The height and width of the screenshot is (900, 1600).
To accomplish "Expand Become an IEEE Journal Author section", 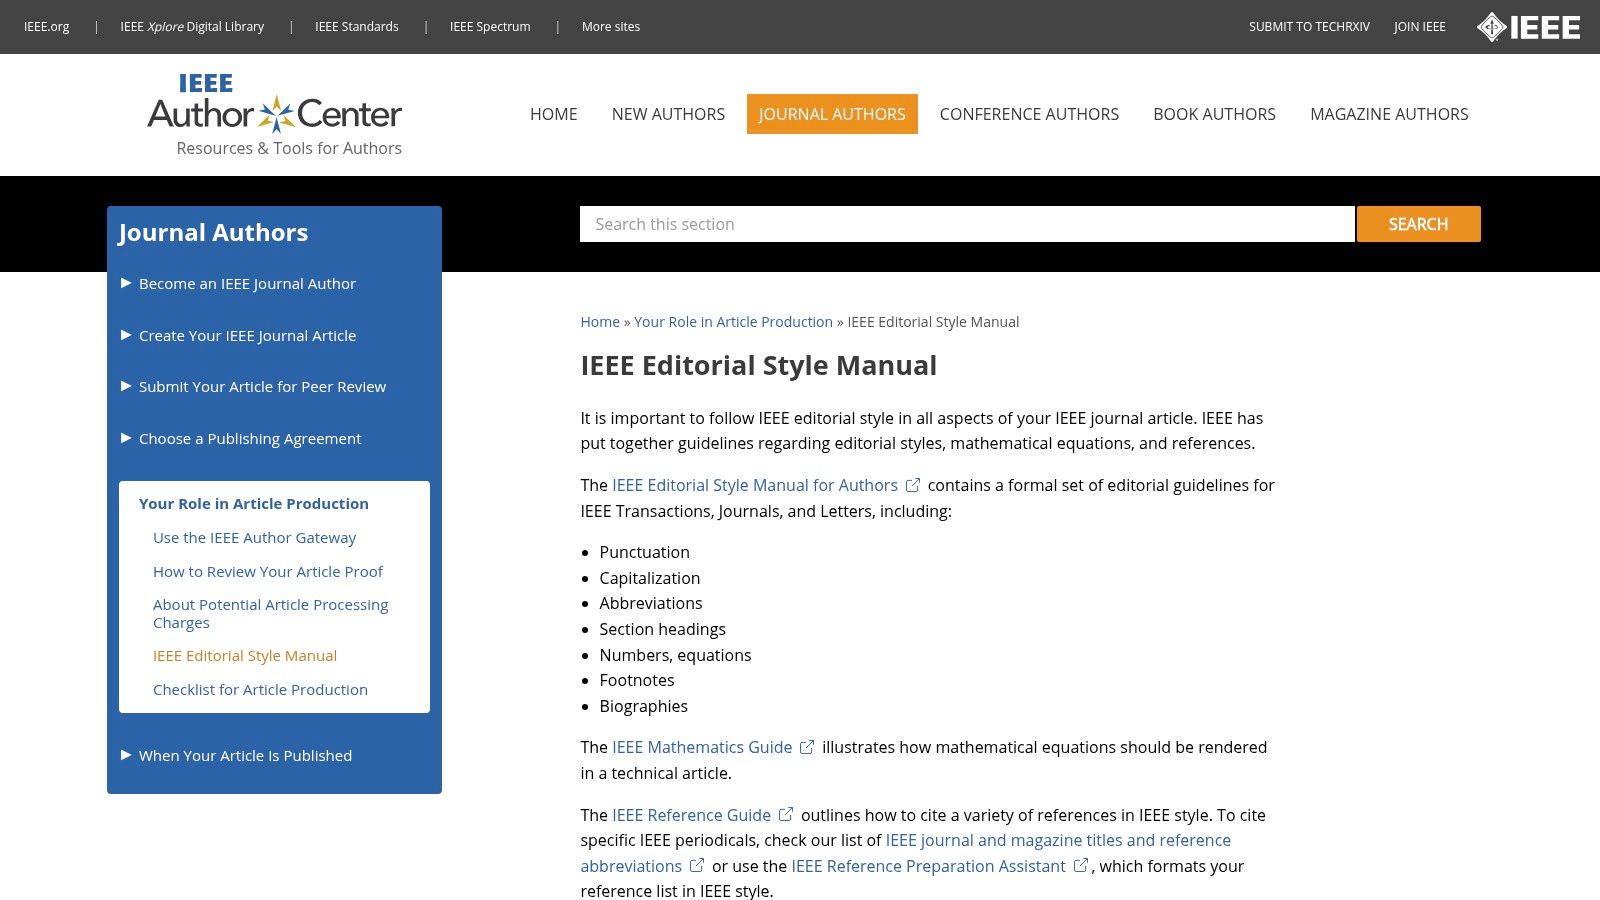I will [x=247, y=284].
